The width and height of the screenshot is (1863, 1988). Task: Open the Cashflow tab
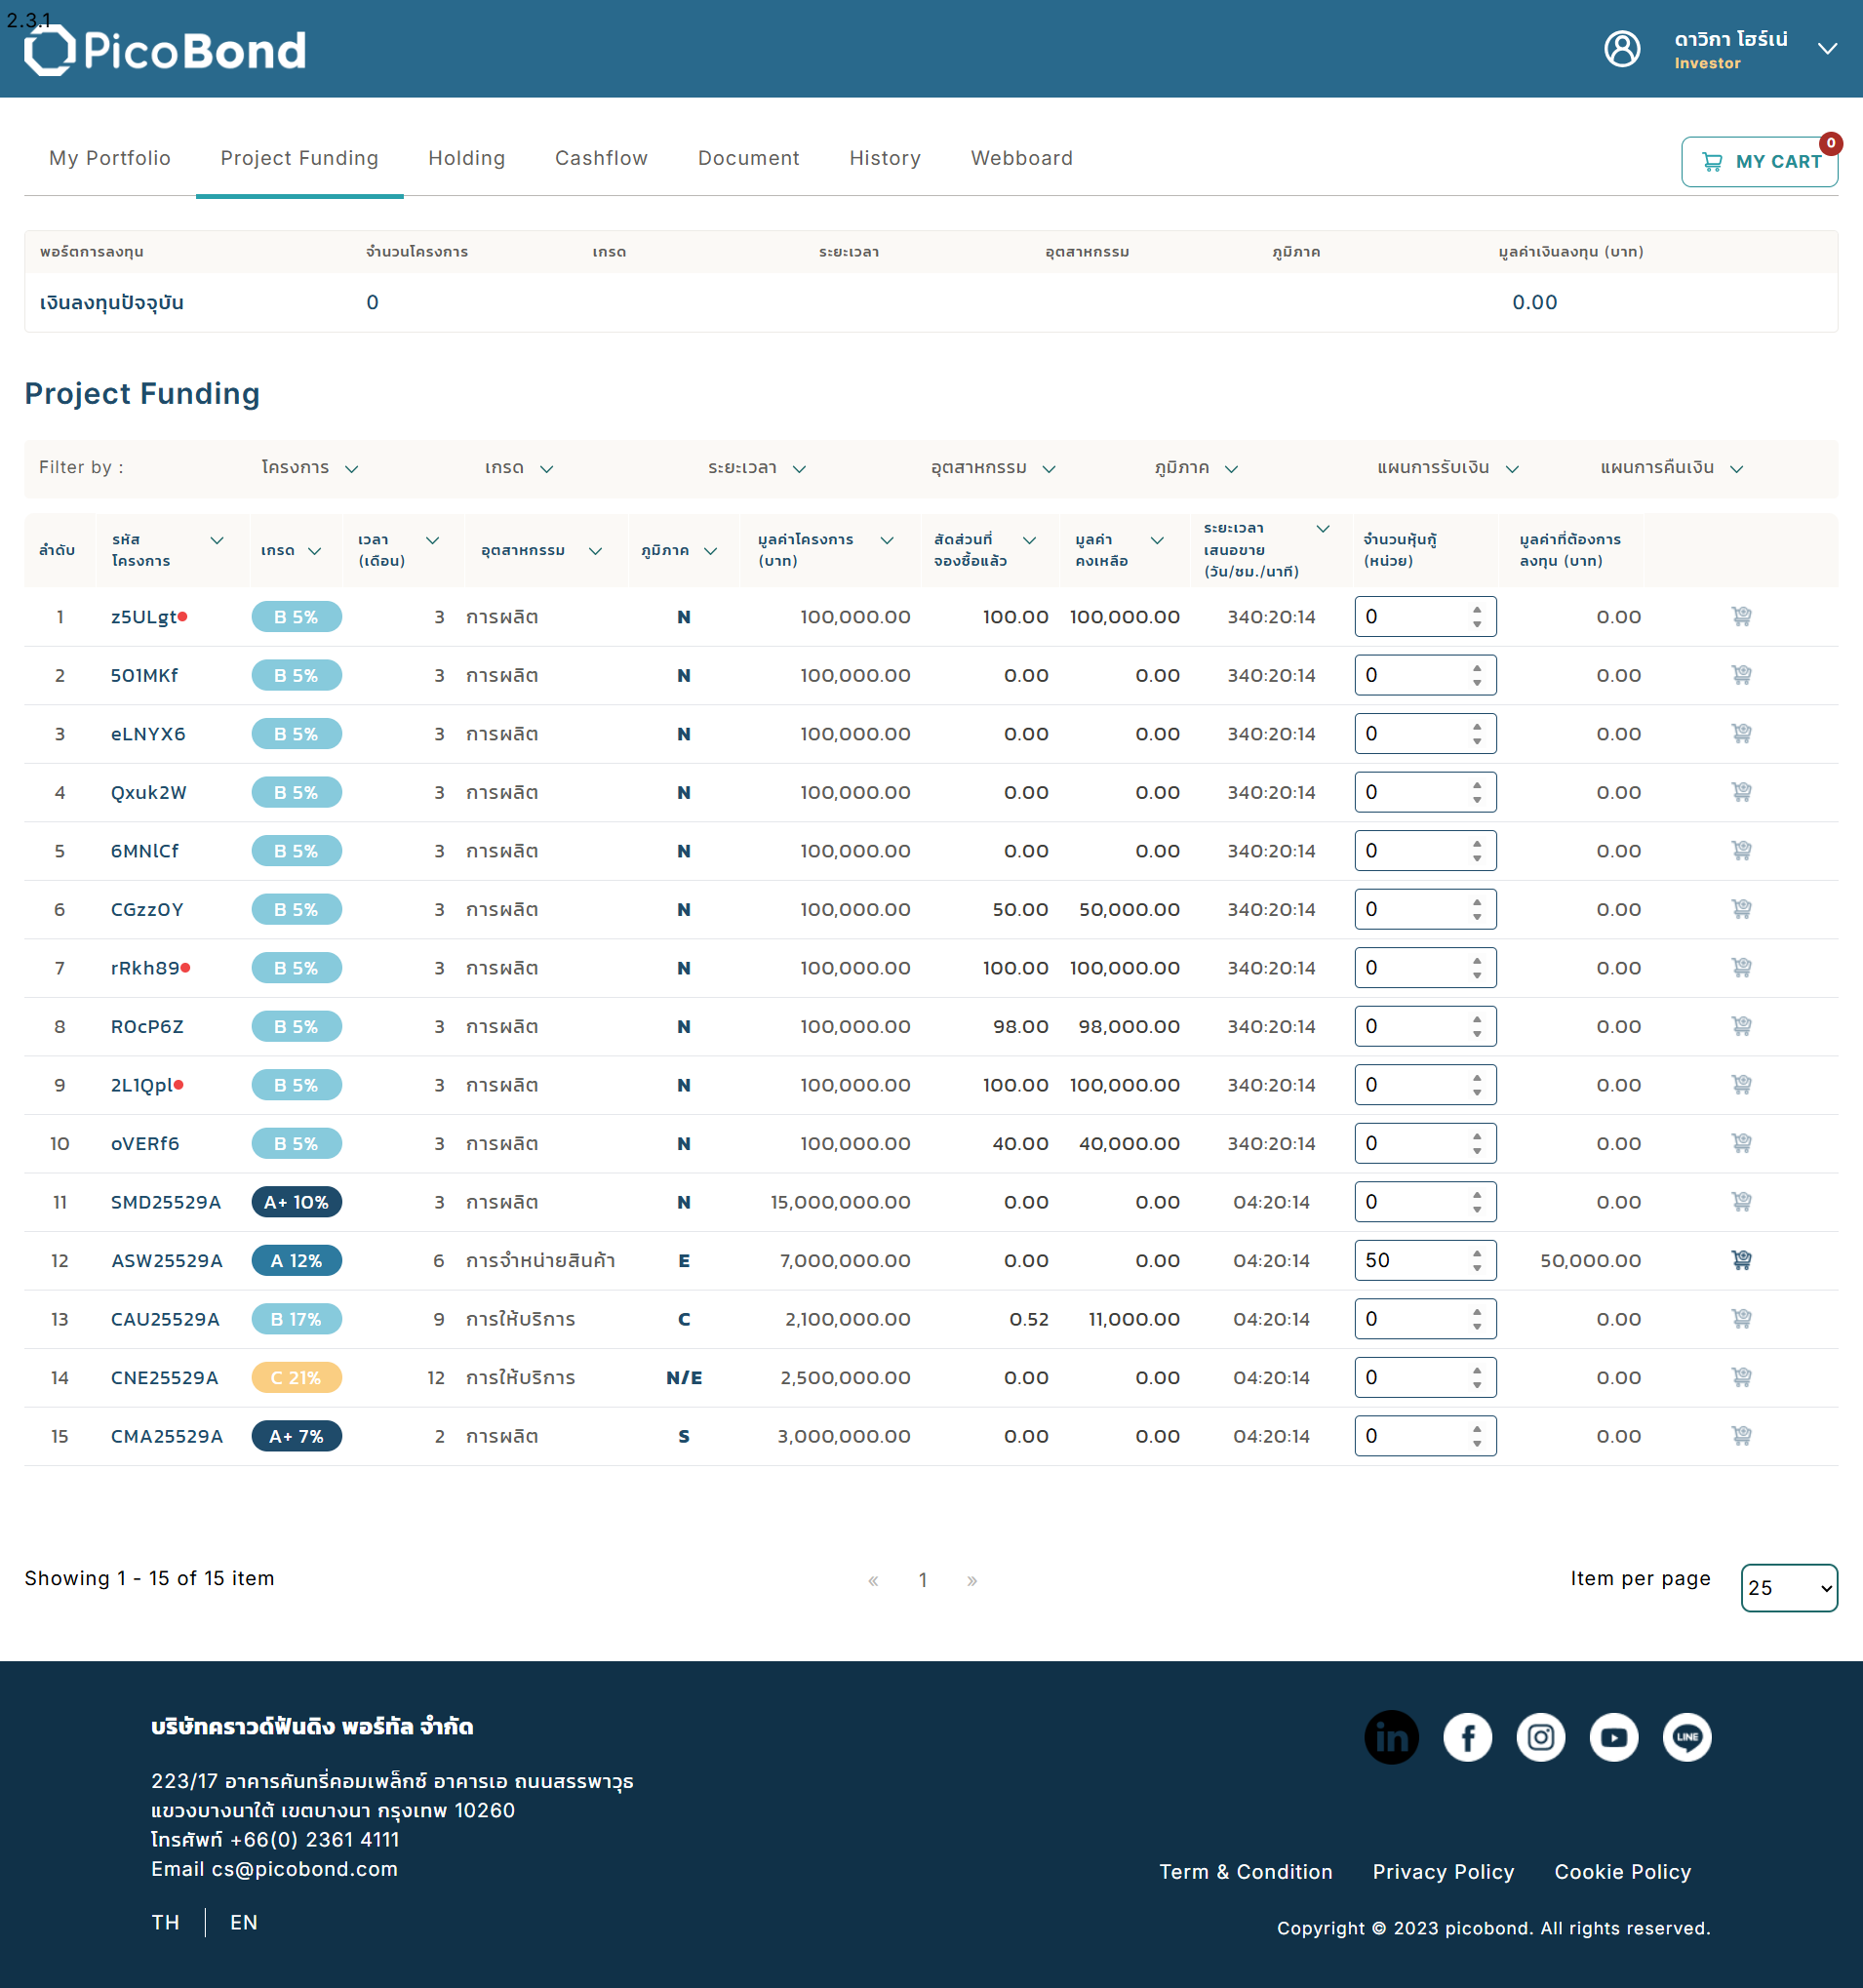click(x=601, y=158)
